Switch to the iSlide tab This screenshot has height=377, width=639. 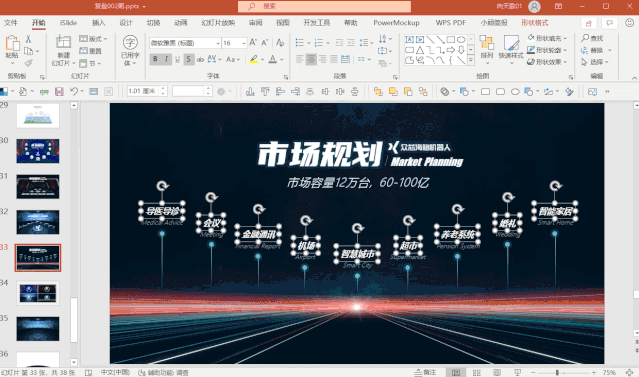coord(68,23)
